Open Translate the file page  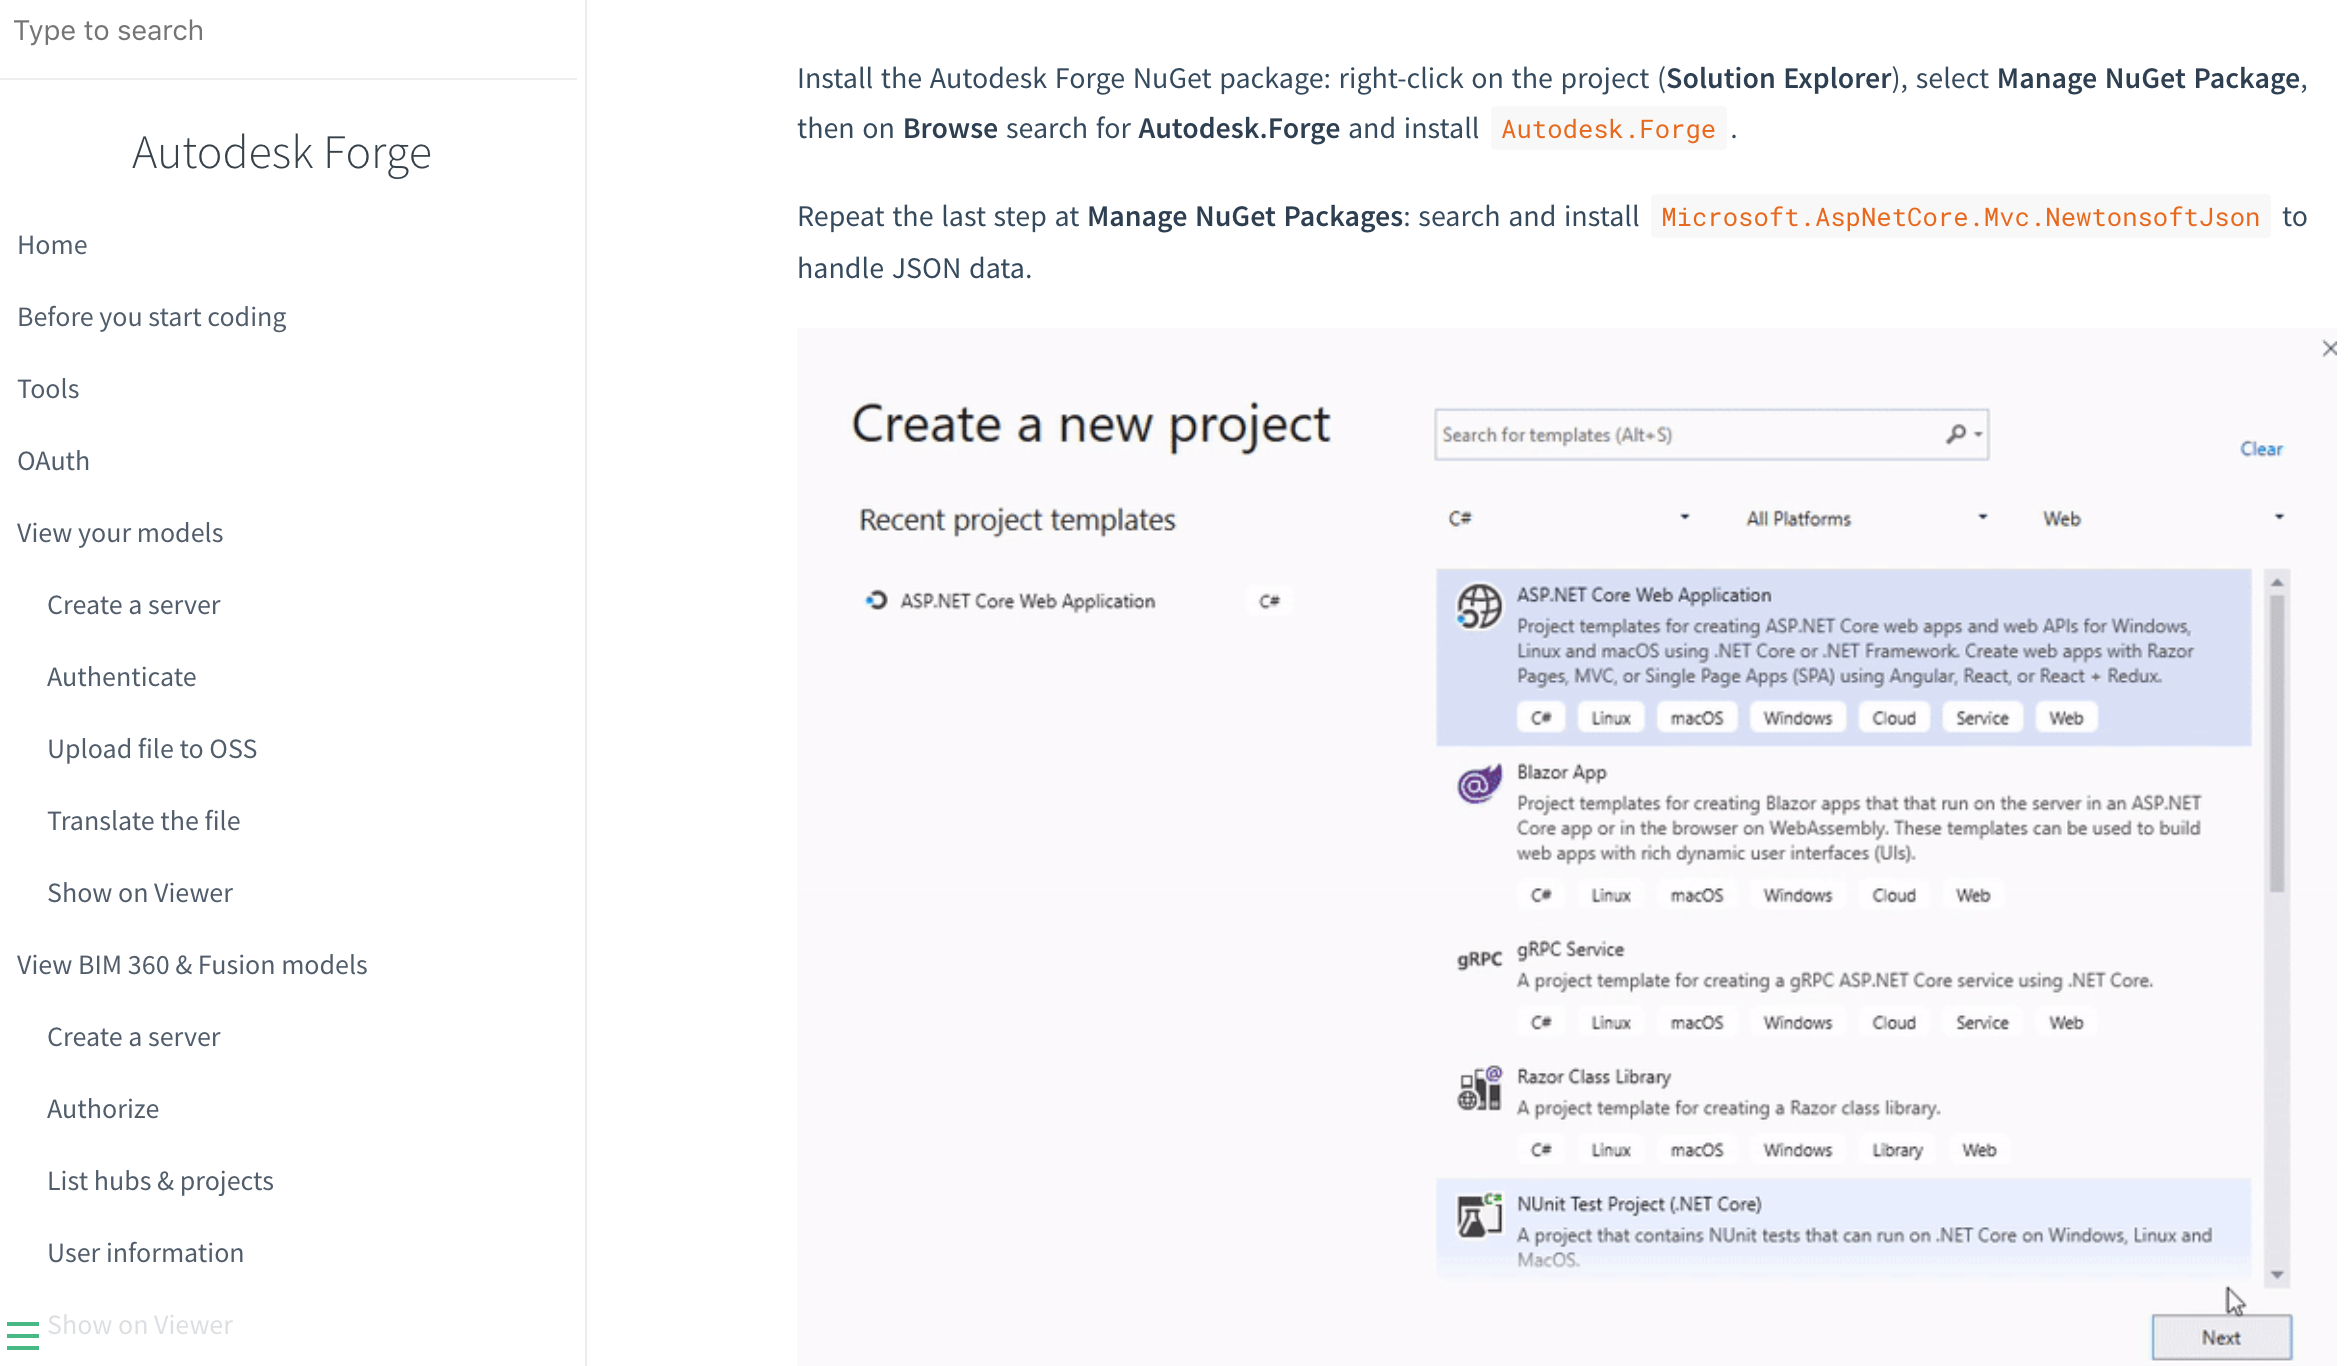(x=144, y=821)
